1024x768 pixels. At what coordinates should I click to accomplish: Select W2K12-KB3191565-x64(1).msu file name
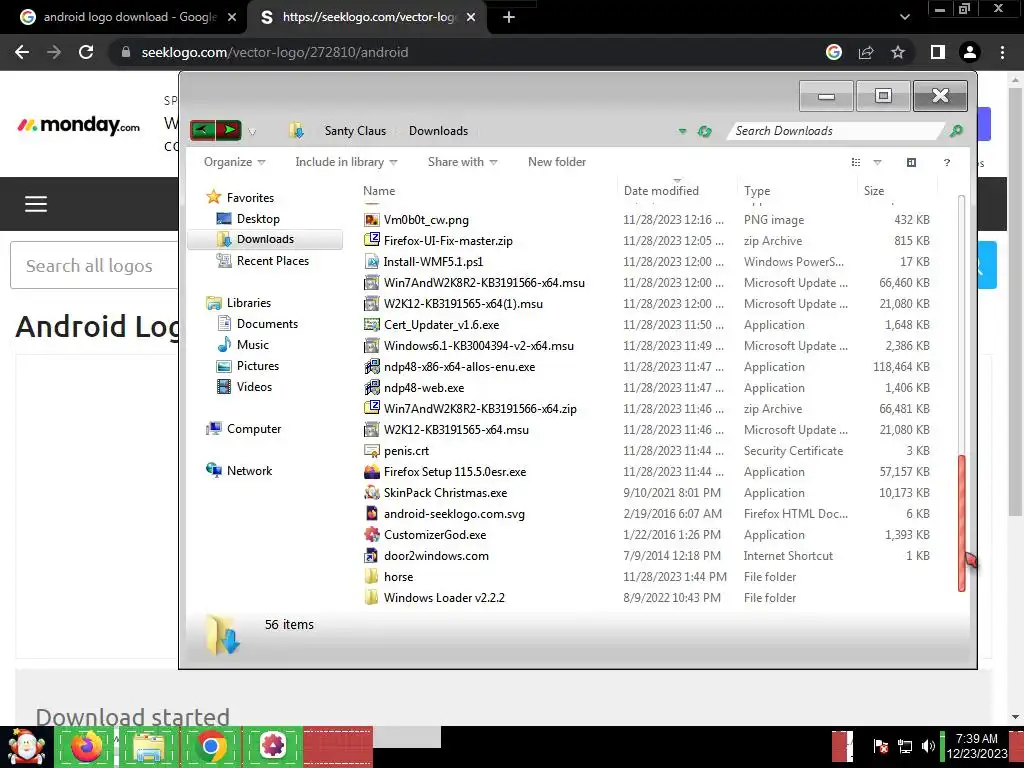(463, 304)
